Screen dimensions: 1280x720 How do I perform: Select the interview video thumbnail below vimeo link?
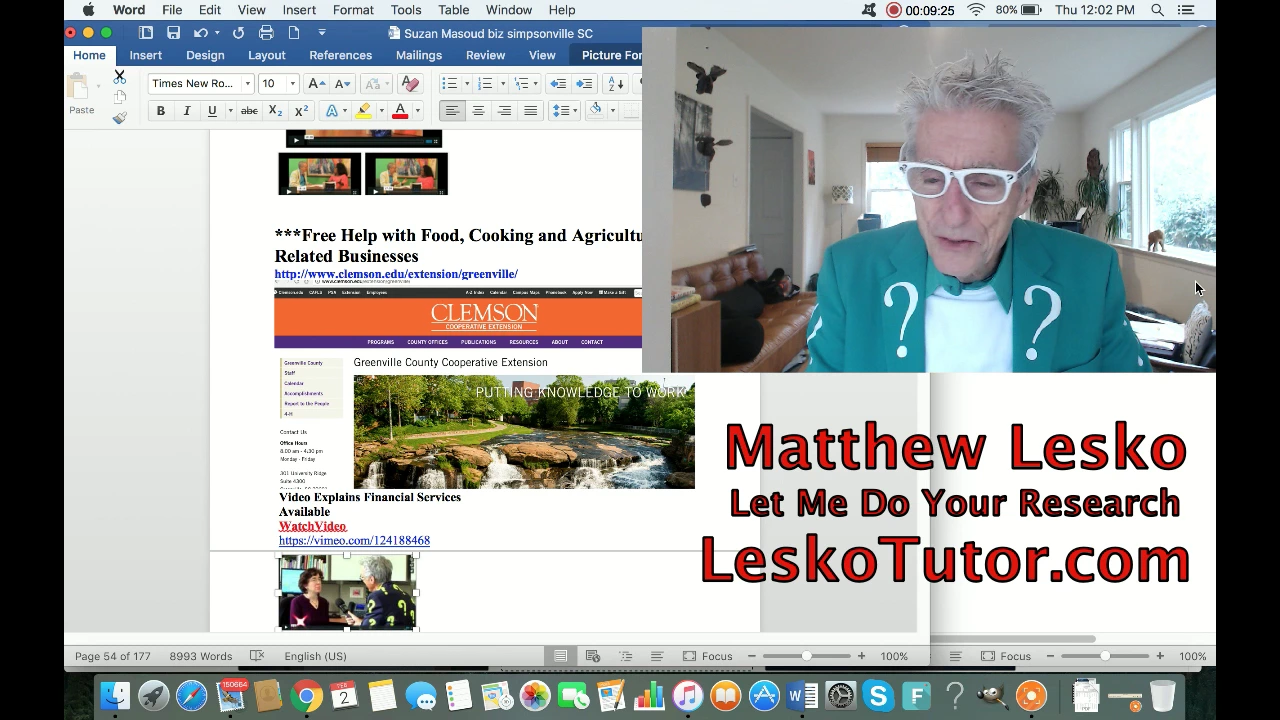(x=347, y=592)
